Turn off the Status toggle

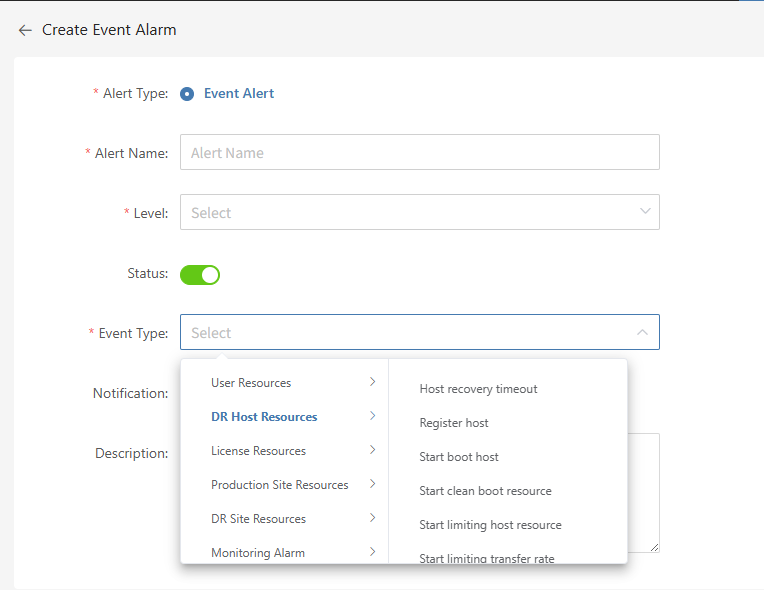[200, 275]
